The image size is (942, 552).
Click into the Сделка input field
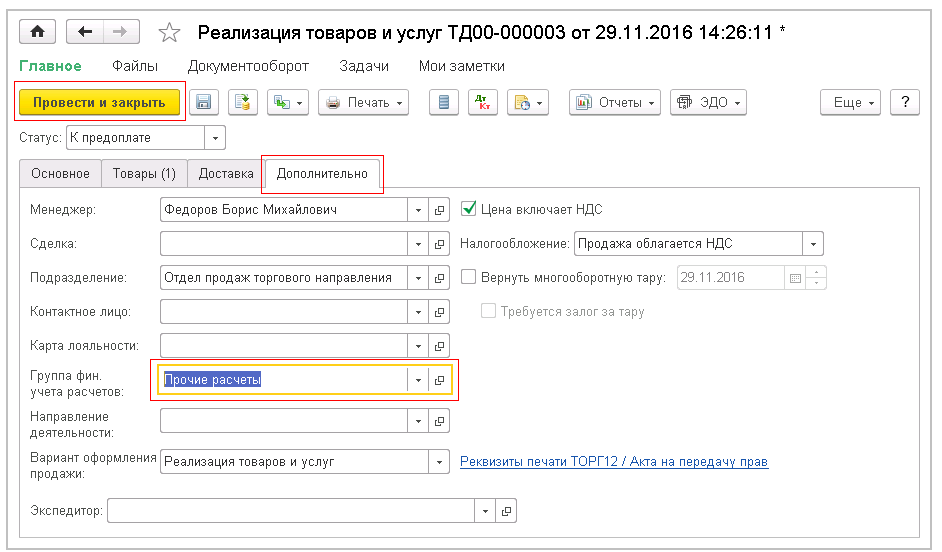(x=283, y=244)
